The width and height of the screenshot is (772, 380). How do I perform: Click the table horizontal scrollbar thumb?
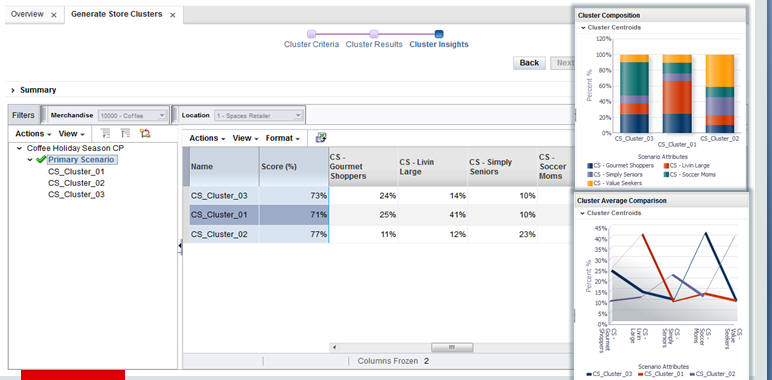coord(451,348)
